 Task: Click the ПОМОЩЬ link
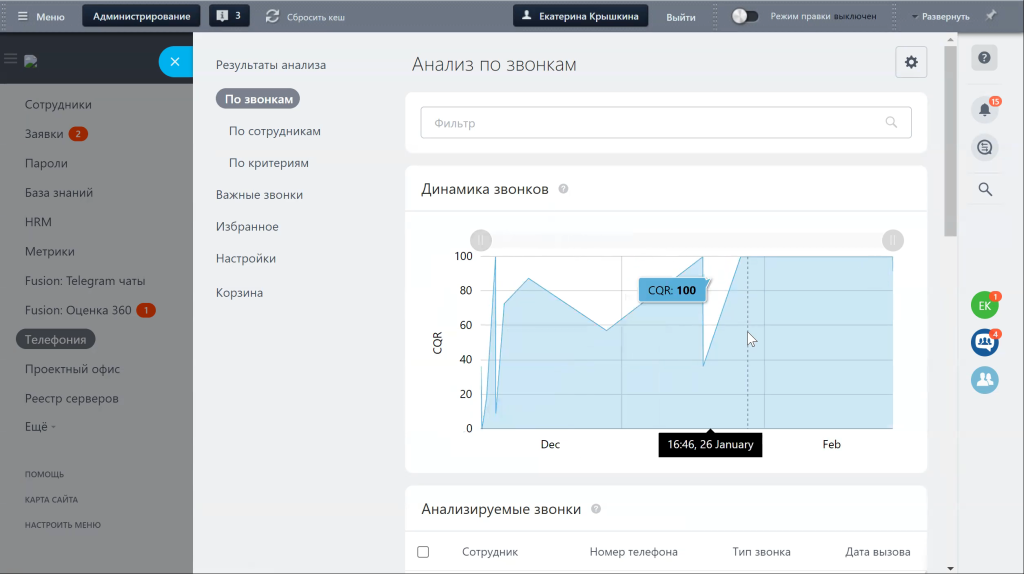44,474
